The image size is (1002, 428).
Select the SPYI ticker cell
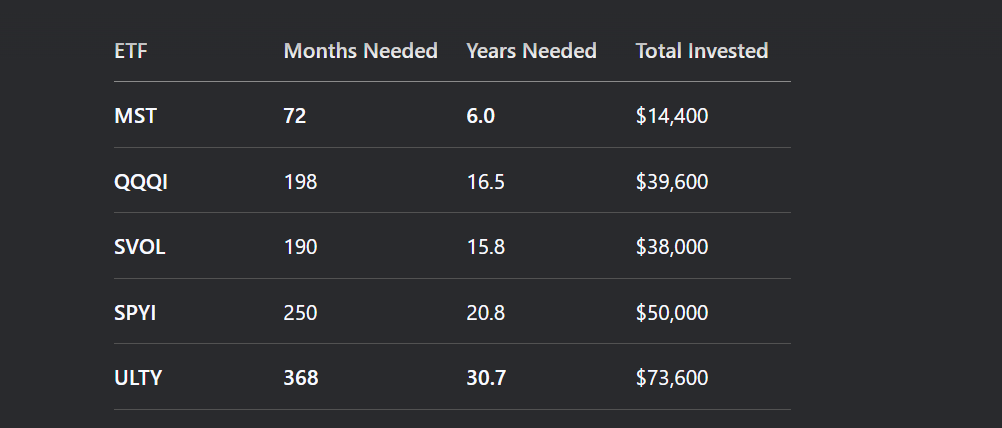(135, 313)
